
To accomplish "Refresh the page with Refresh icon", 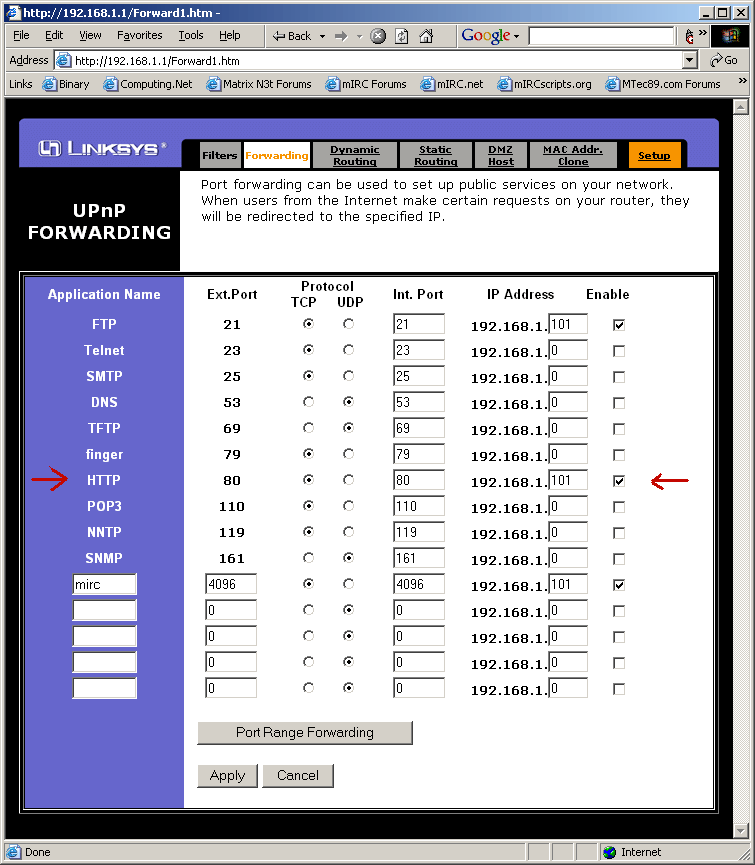I will click(x=402, y=36).
